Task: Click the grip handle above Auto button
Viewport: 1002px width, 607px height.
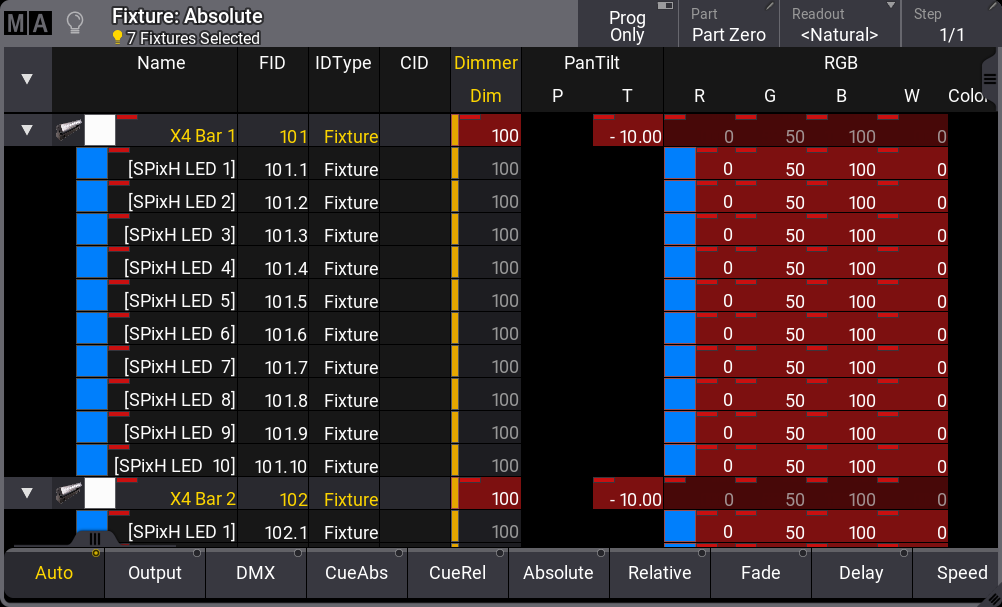Action: (x=95, y=538)
